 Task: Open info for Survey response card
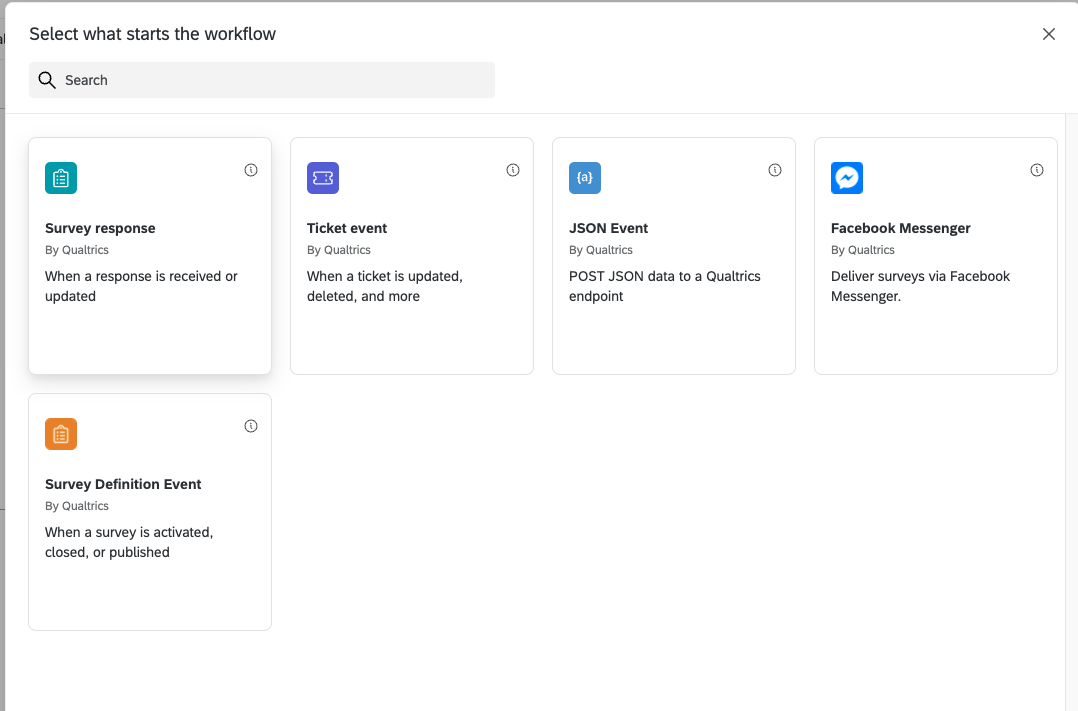251,170
